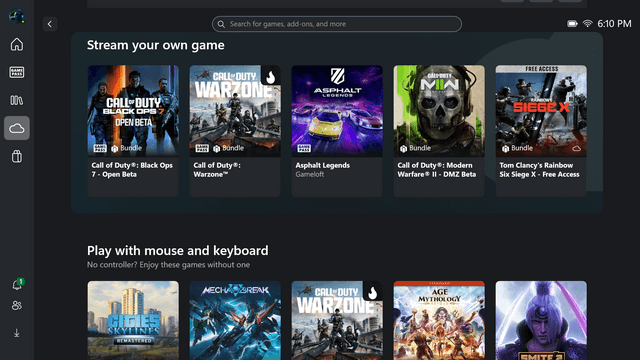
Task: Click 'Call of Duty®: Warzone™' title text
Action: click(x=217, y=170)
